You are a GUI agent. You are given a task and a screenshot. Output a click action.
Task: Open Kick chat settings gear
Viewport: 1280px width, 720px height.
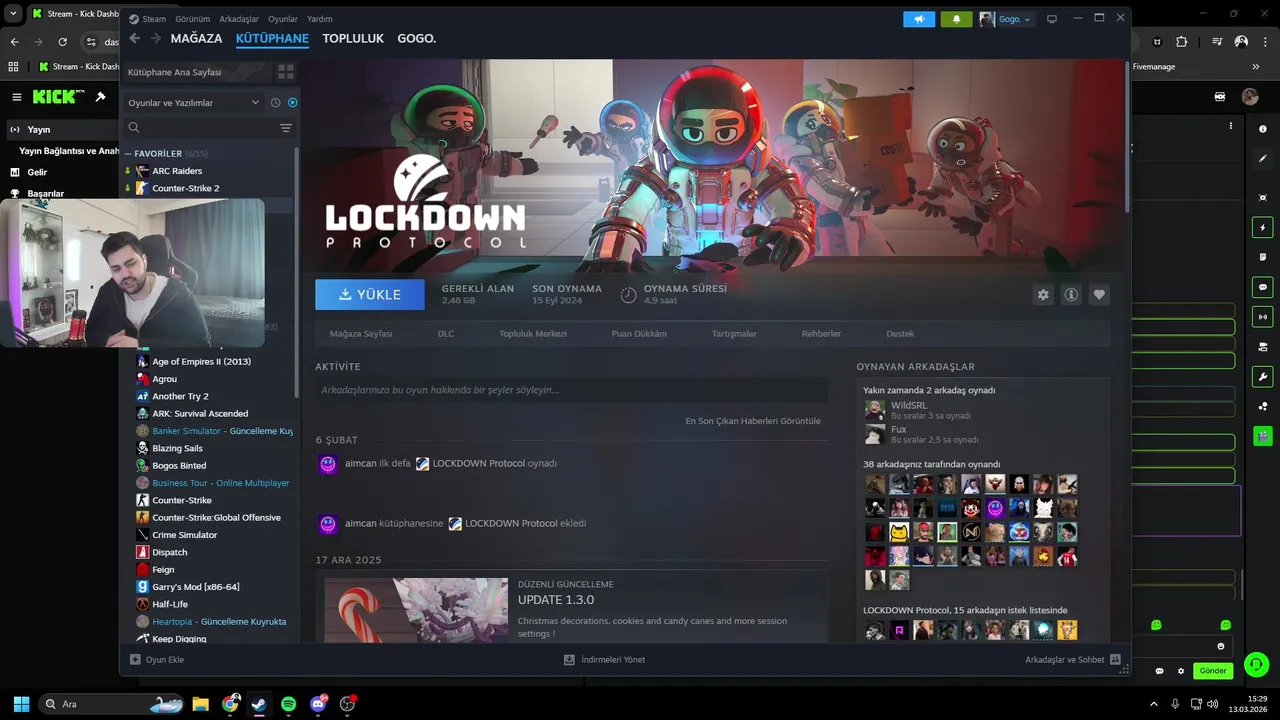(1181, 671)
